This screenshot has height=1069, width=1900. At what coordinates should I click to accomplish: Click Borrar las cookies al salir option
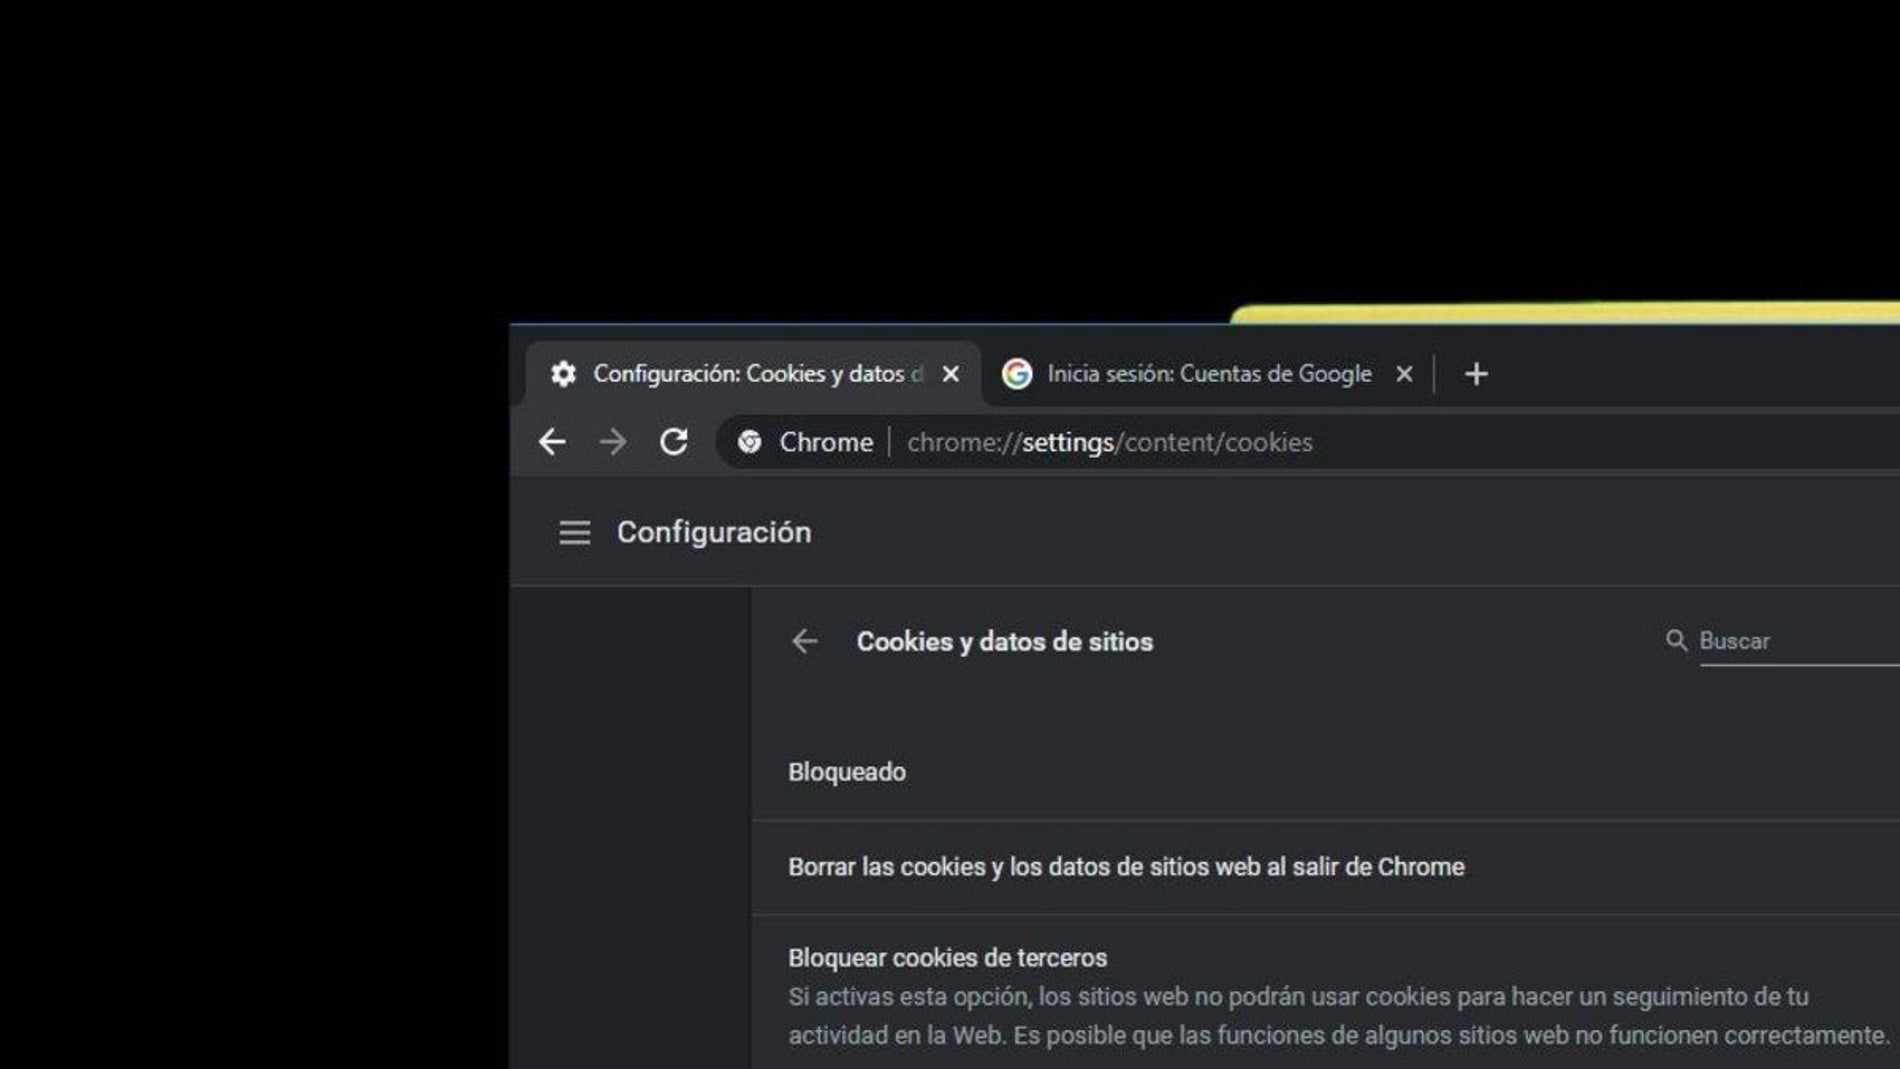coord(1126,867)
